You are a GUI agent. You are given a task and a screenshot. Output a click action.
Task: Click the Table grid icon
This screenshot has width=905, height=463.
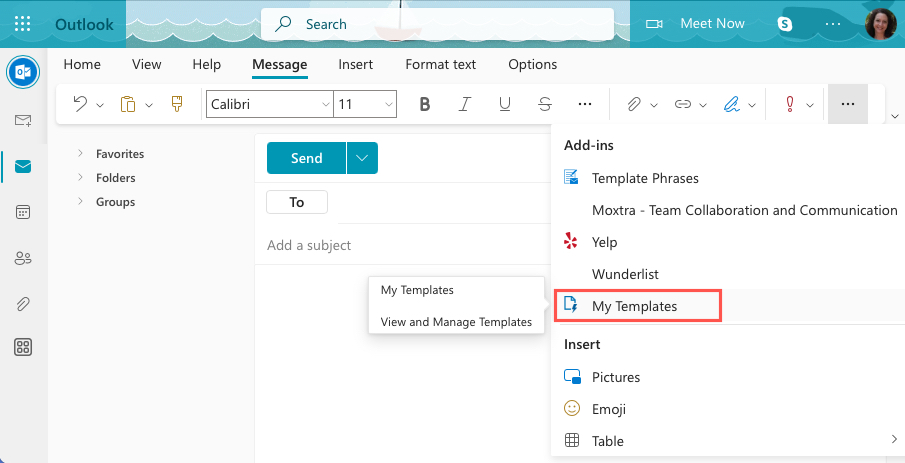(571, 440)
